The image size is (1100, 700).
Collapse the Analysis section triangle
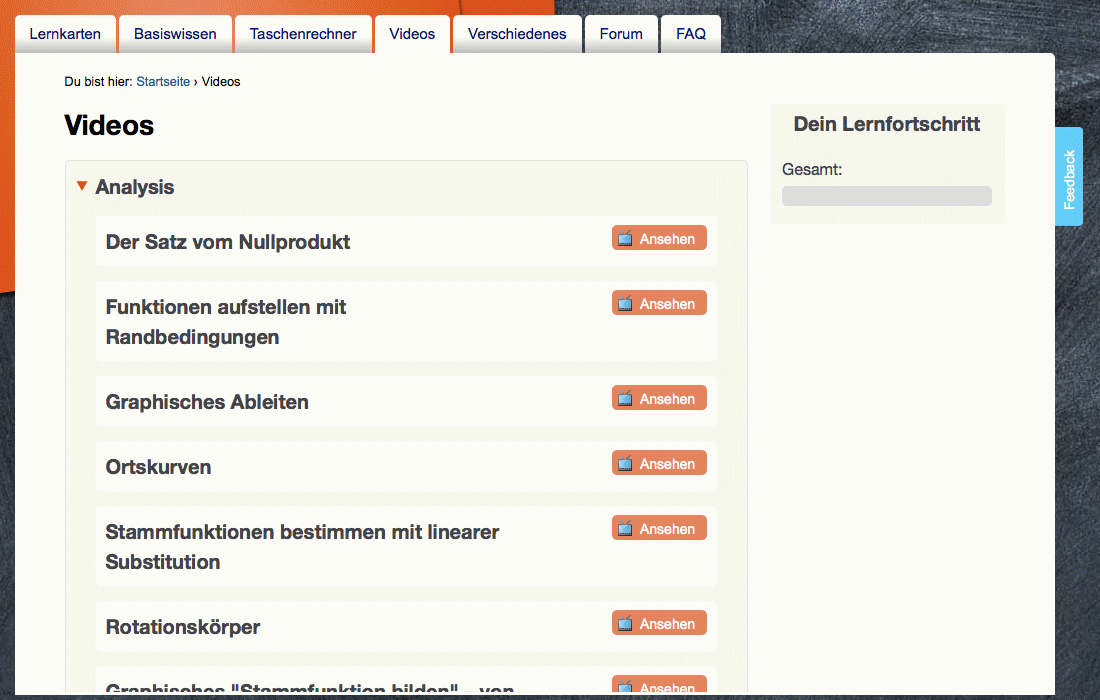pos(82,186)
